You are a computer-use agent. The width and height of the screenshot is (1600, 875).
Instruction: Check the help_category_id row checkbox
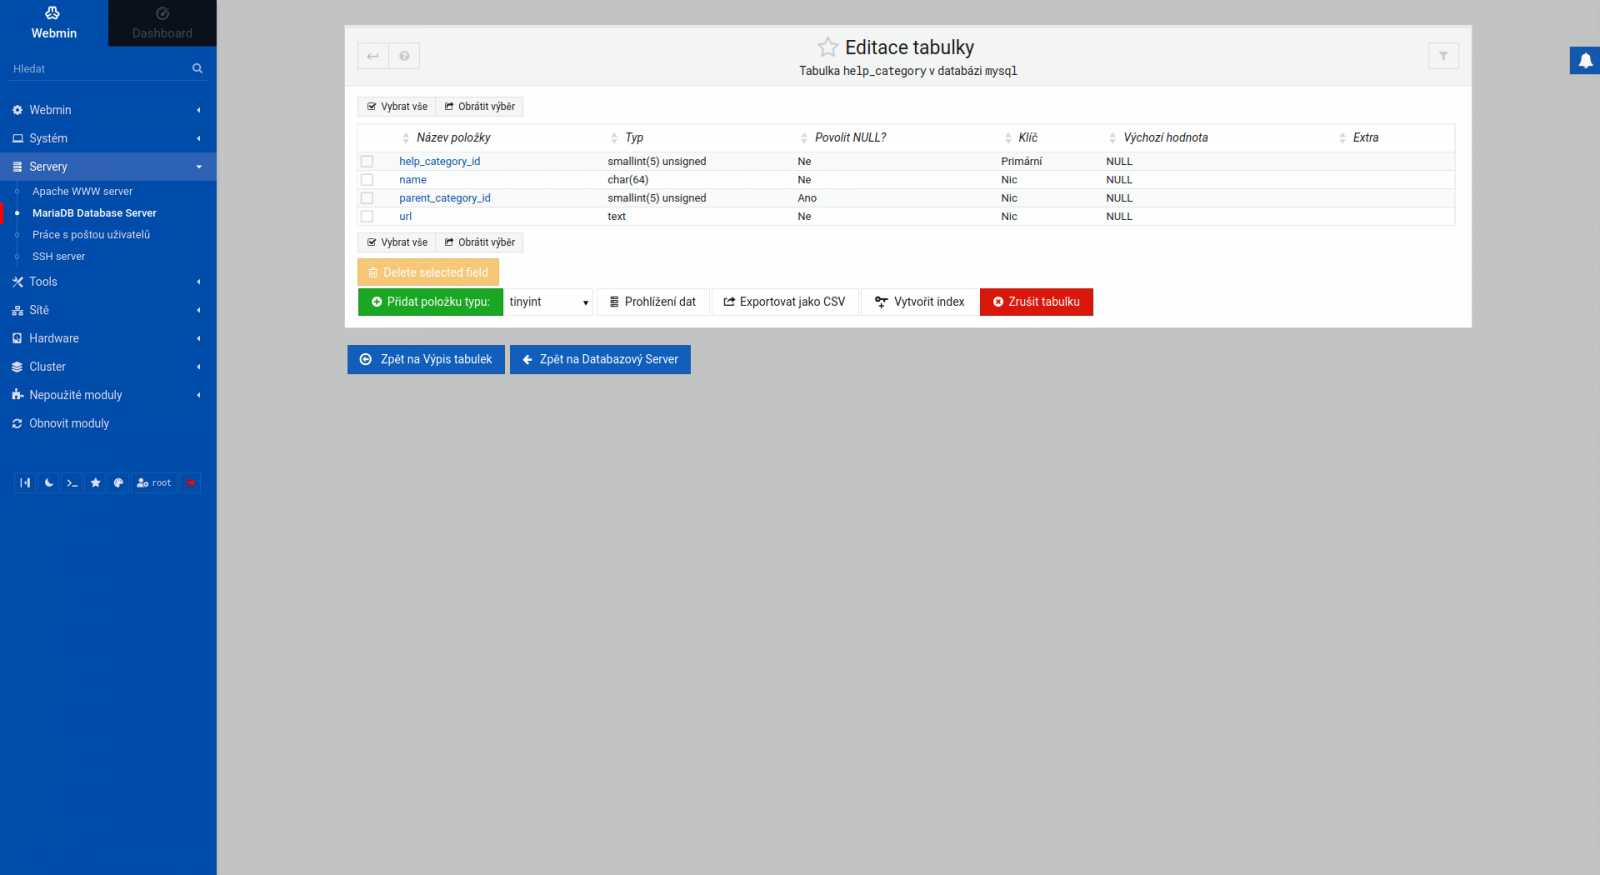click(367, 162)
